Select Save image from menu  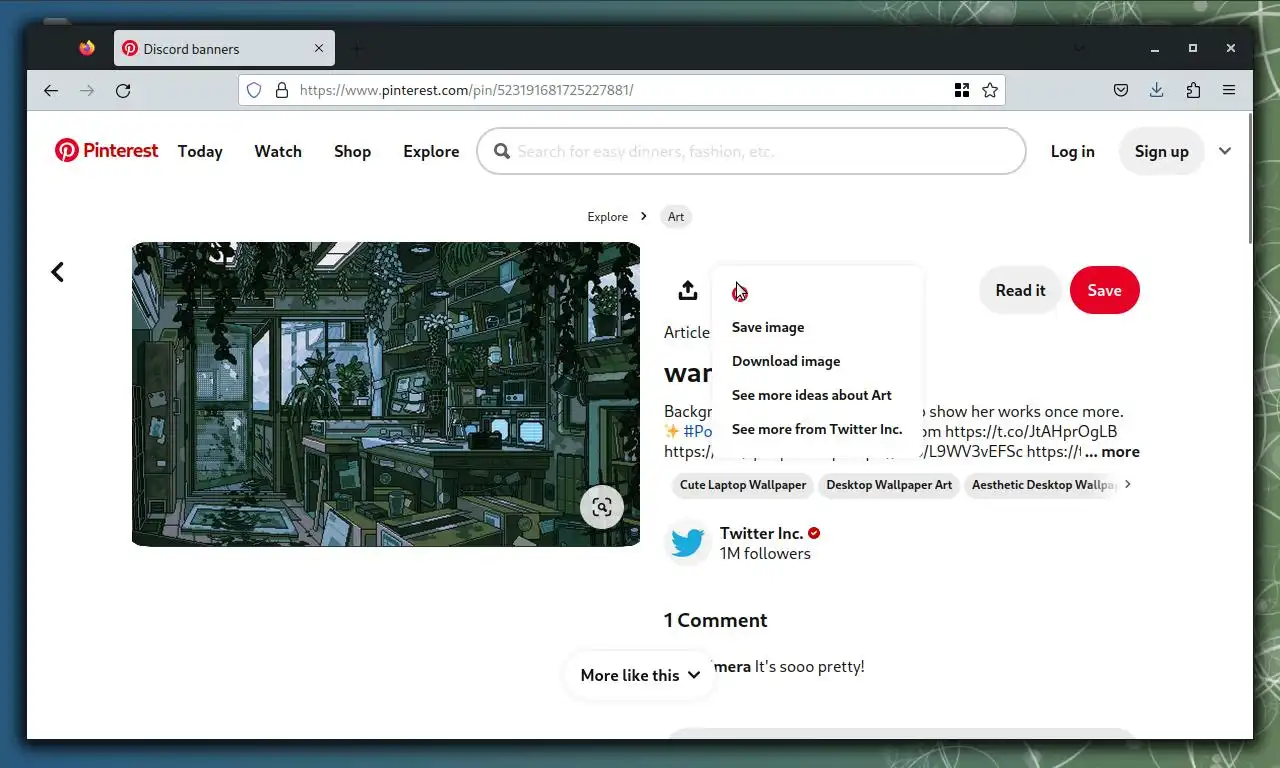768,327
